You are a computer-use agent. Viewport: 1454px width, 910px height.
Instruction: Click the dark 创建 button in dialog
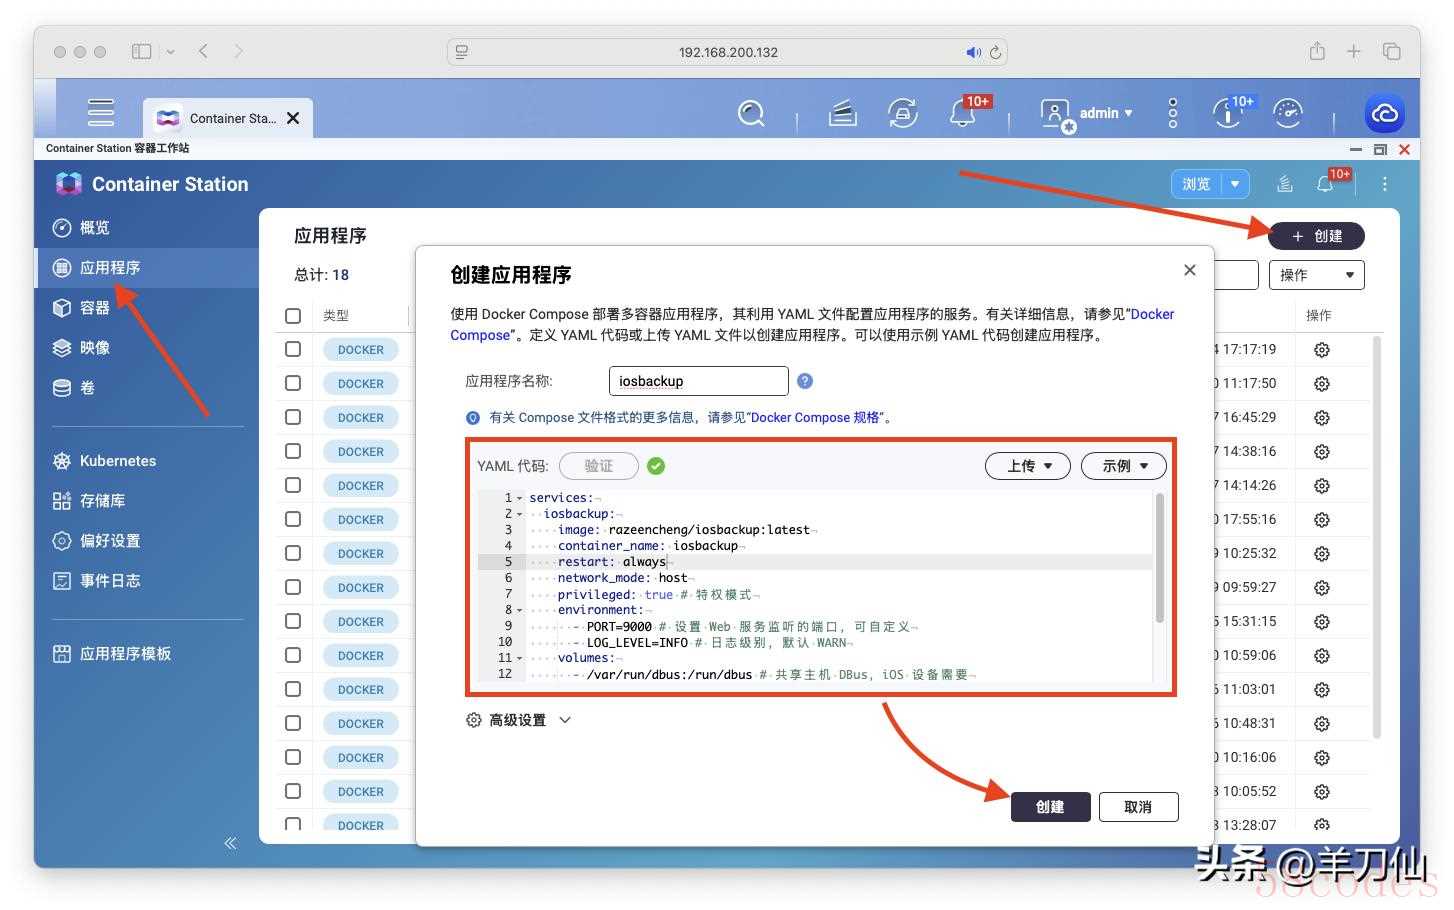pyautogui.click(x=1050, y=807)
